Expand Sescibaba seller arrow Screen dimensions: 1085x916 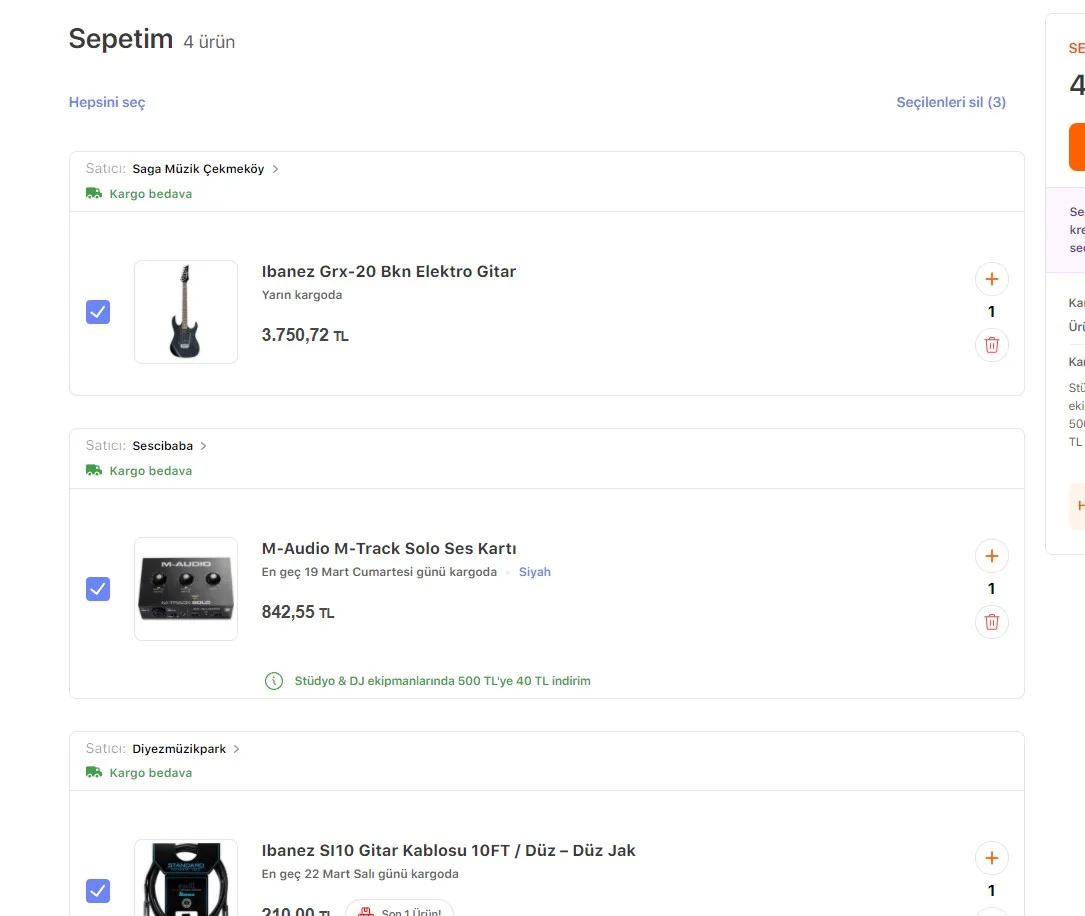coord(204,446)
